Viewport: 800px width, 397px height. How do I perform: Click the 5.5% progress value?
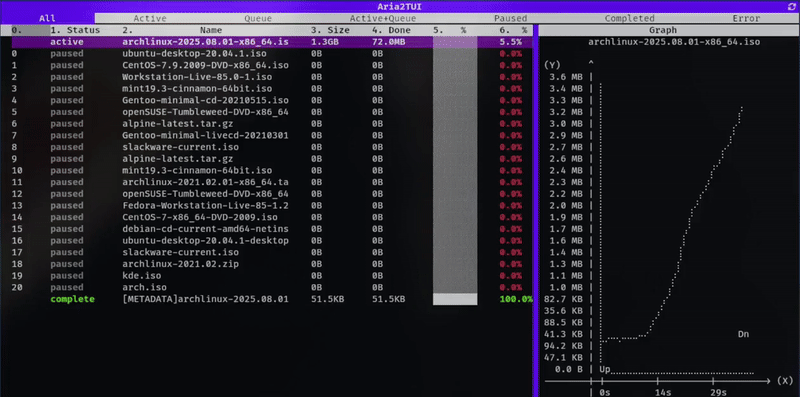pyautogui.click(x=511, y=42)
